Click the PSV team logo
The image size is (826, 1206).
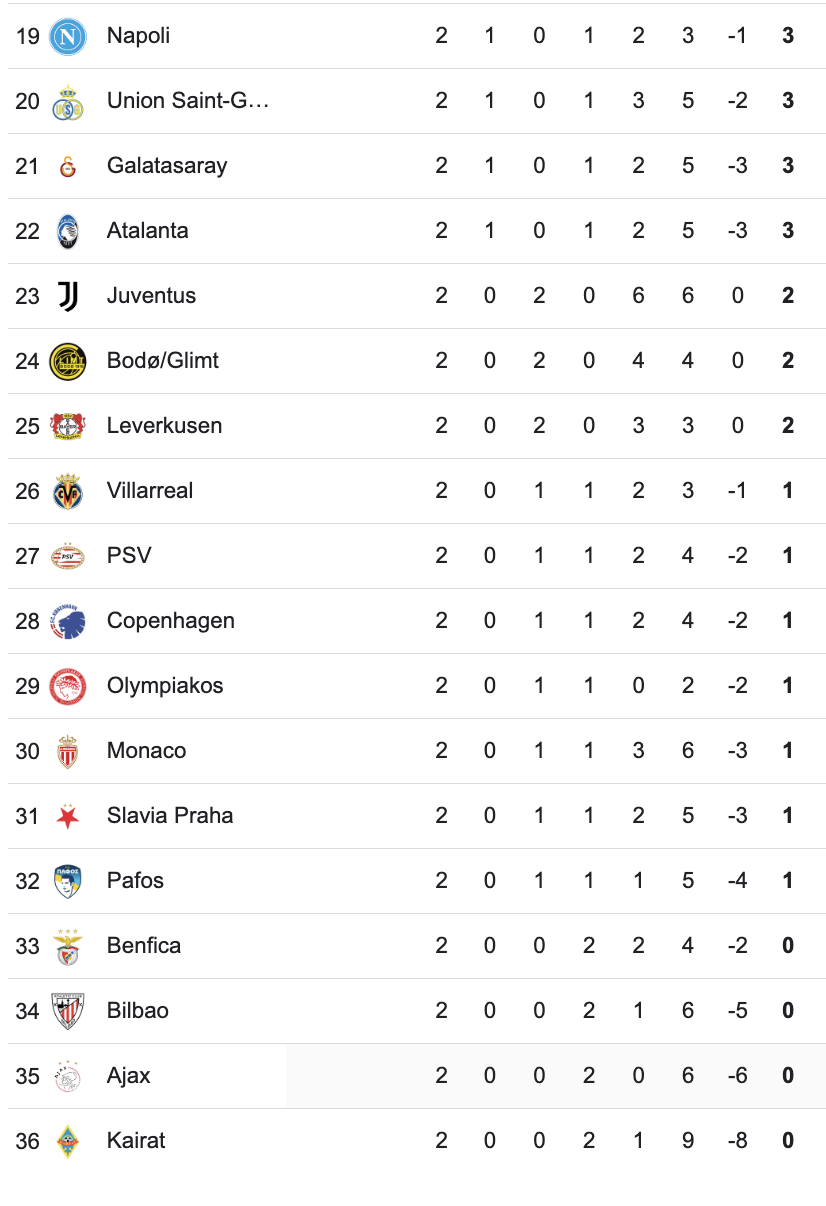(x=68, y=556)
